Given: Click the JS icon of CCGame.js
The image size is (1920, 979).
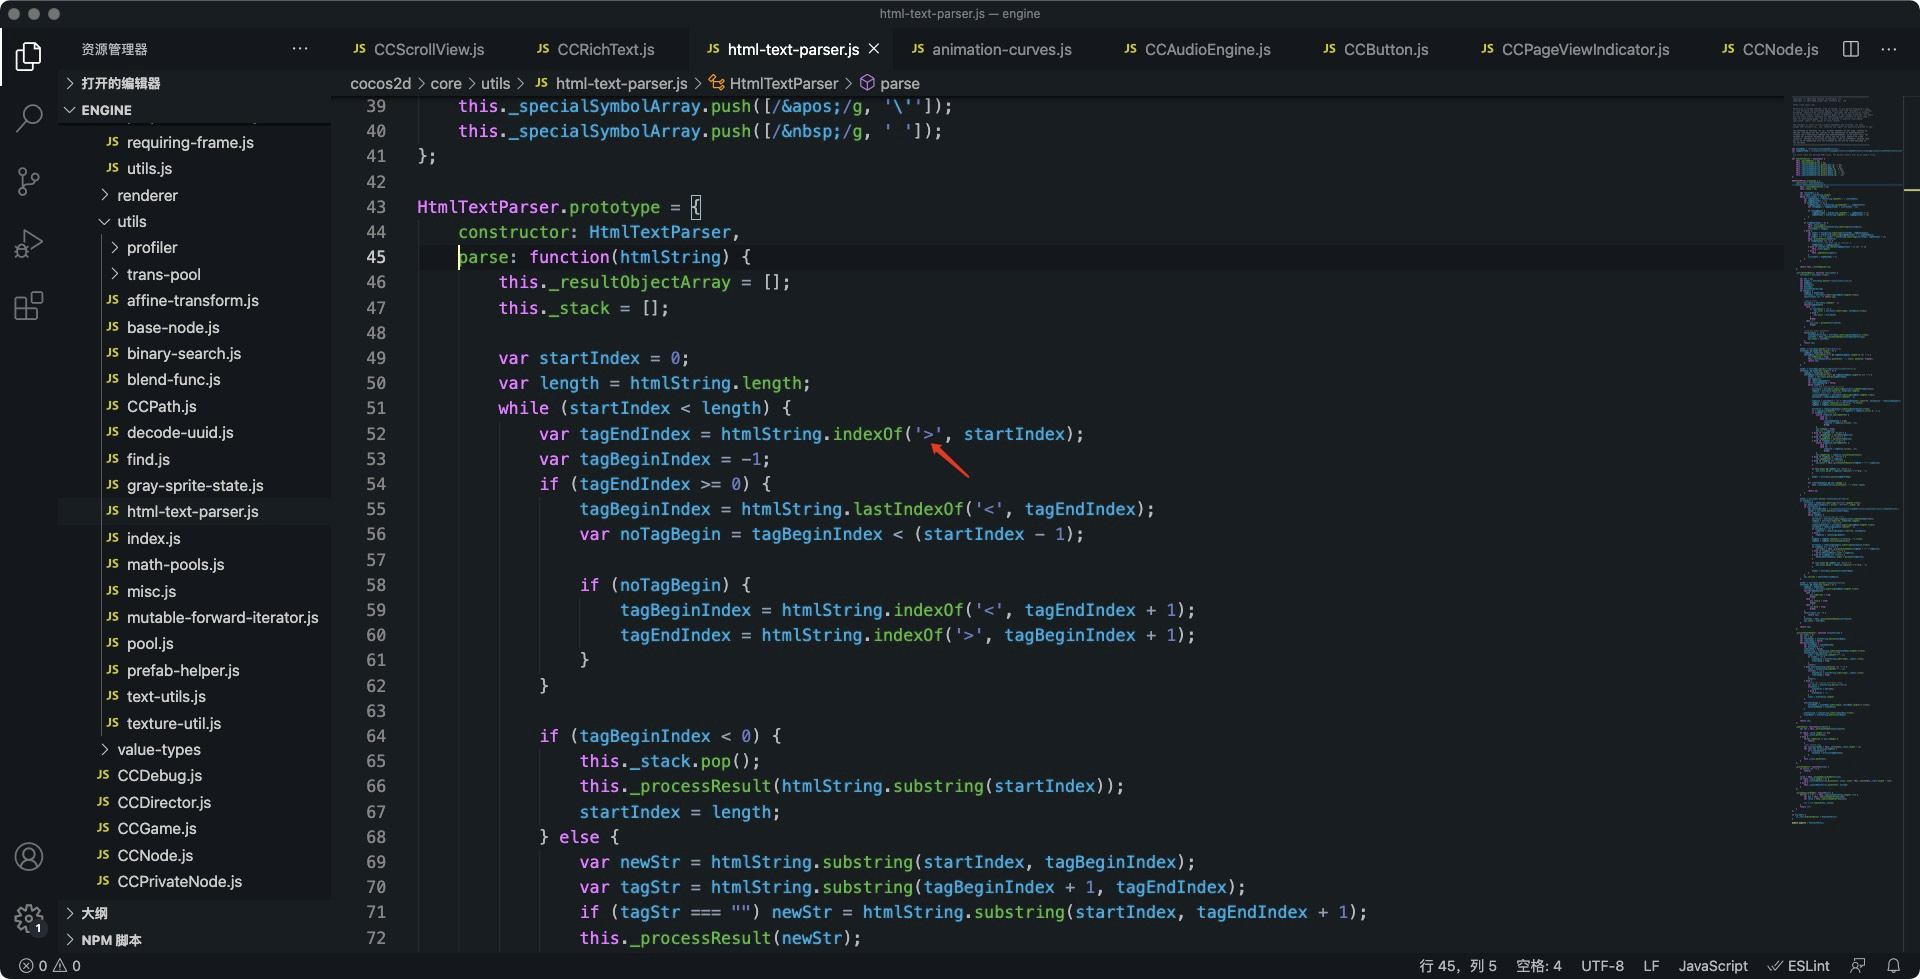Looking at the screenshot, I should coord(103,828).
